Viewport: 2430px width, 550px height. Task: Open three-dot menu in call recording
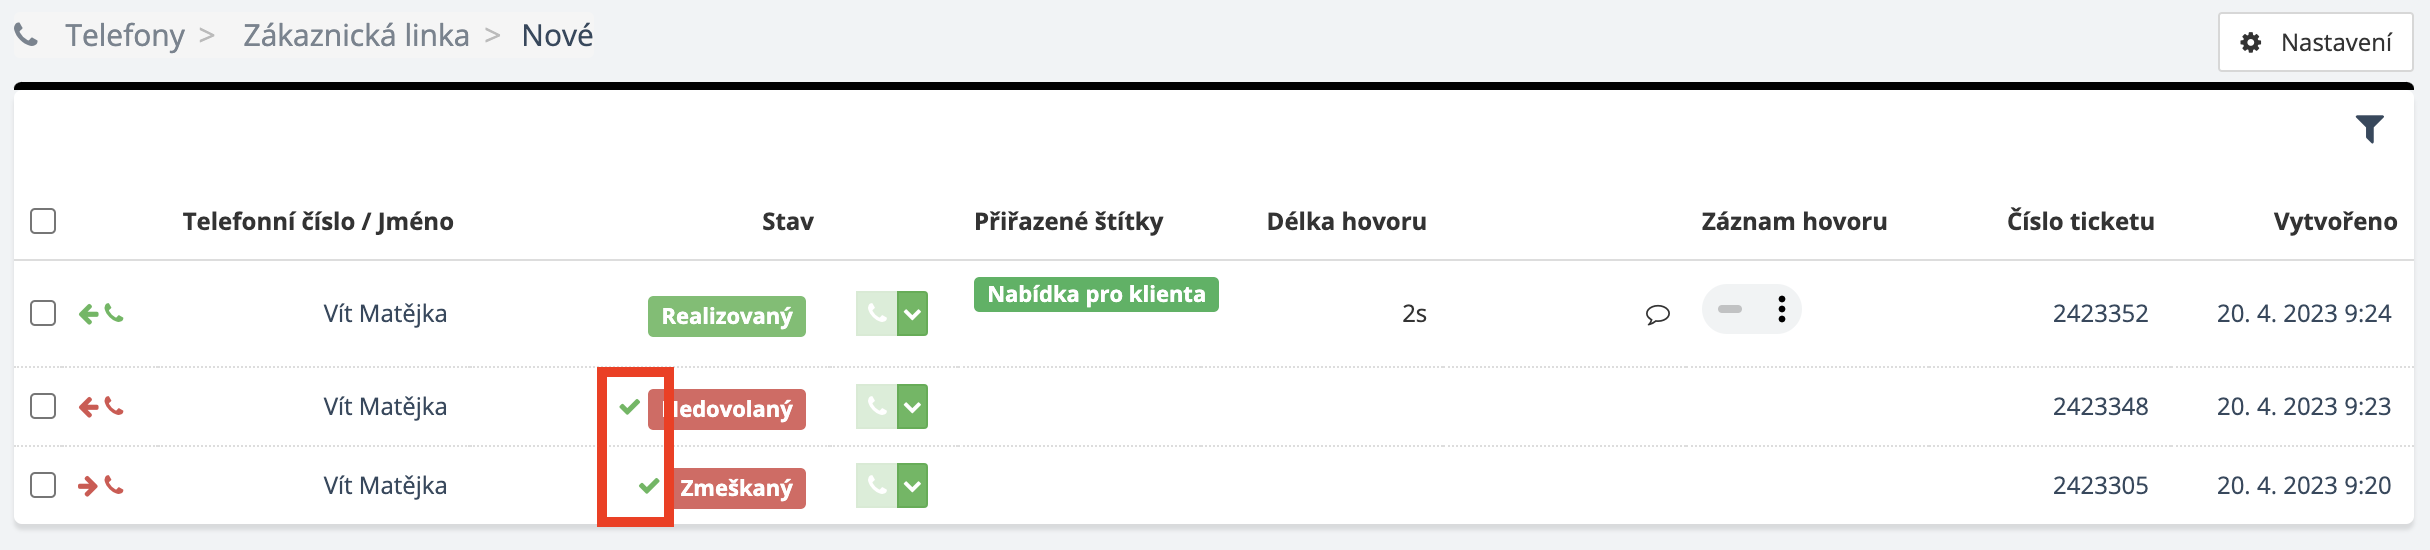(x=1781, y=310)
